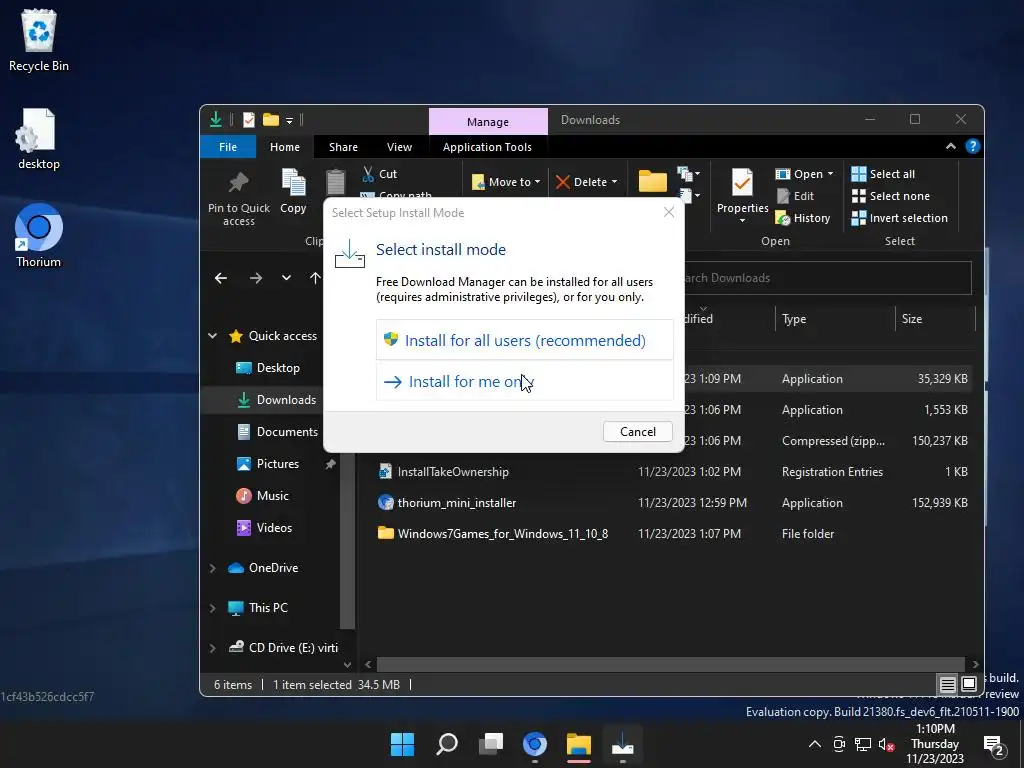This screenshot has height=768, width=1024.
Task: Close the Select Setup Install Mode dialog
Action: (668, 212)
